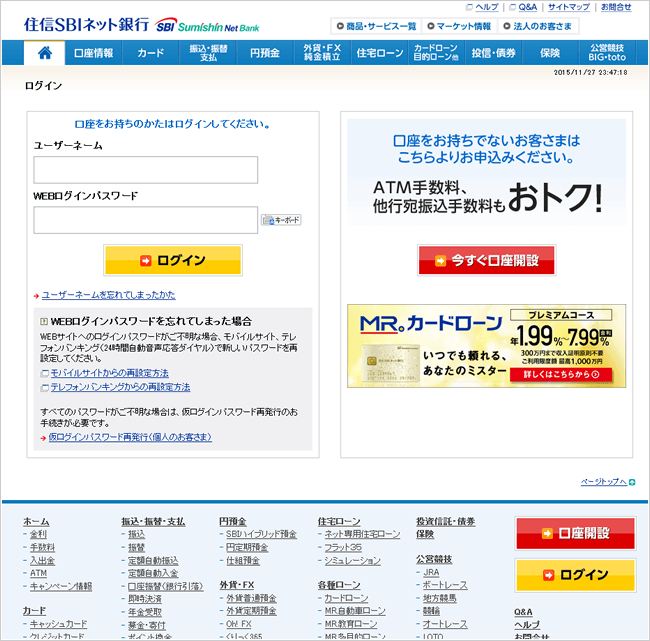
Task: Open テレフォンバンキングからの再設定方法 link
Action: coord(120,387)
